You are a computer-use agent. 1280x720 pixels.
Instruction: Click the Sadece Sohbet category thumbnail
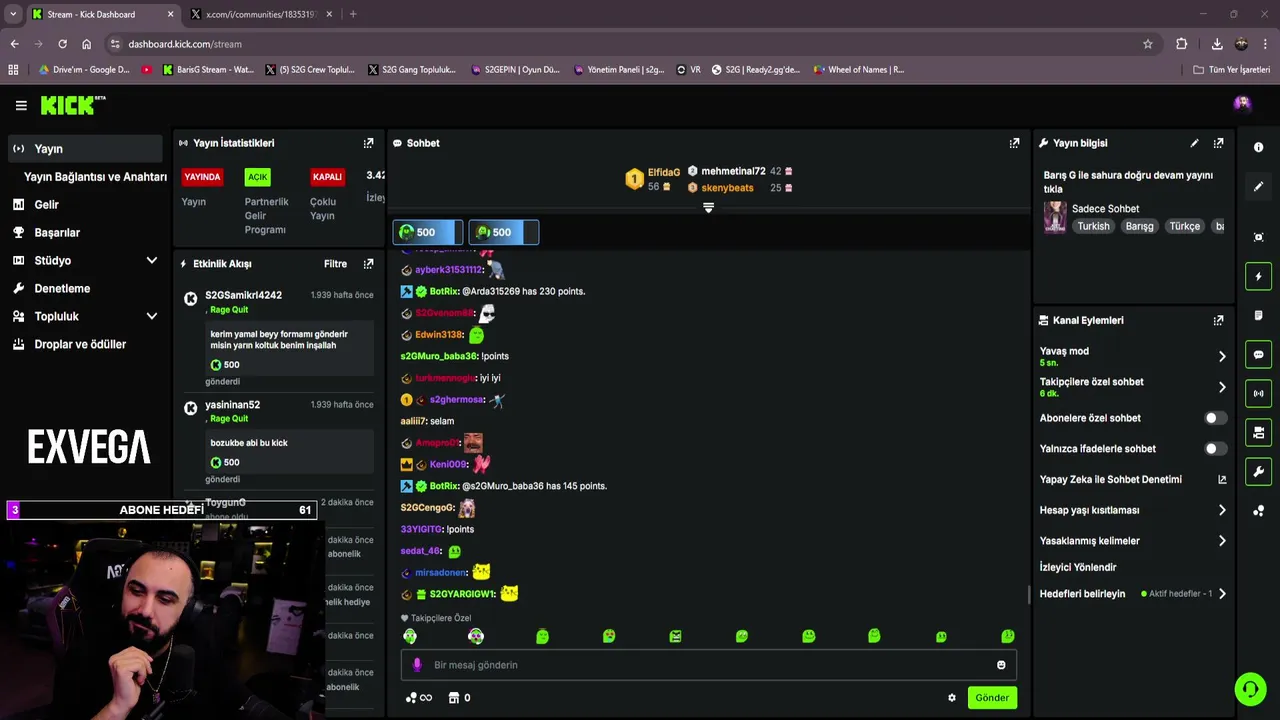1055,217
